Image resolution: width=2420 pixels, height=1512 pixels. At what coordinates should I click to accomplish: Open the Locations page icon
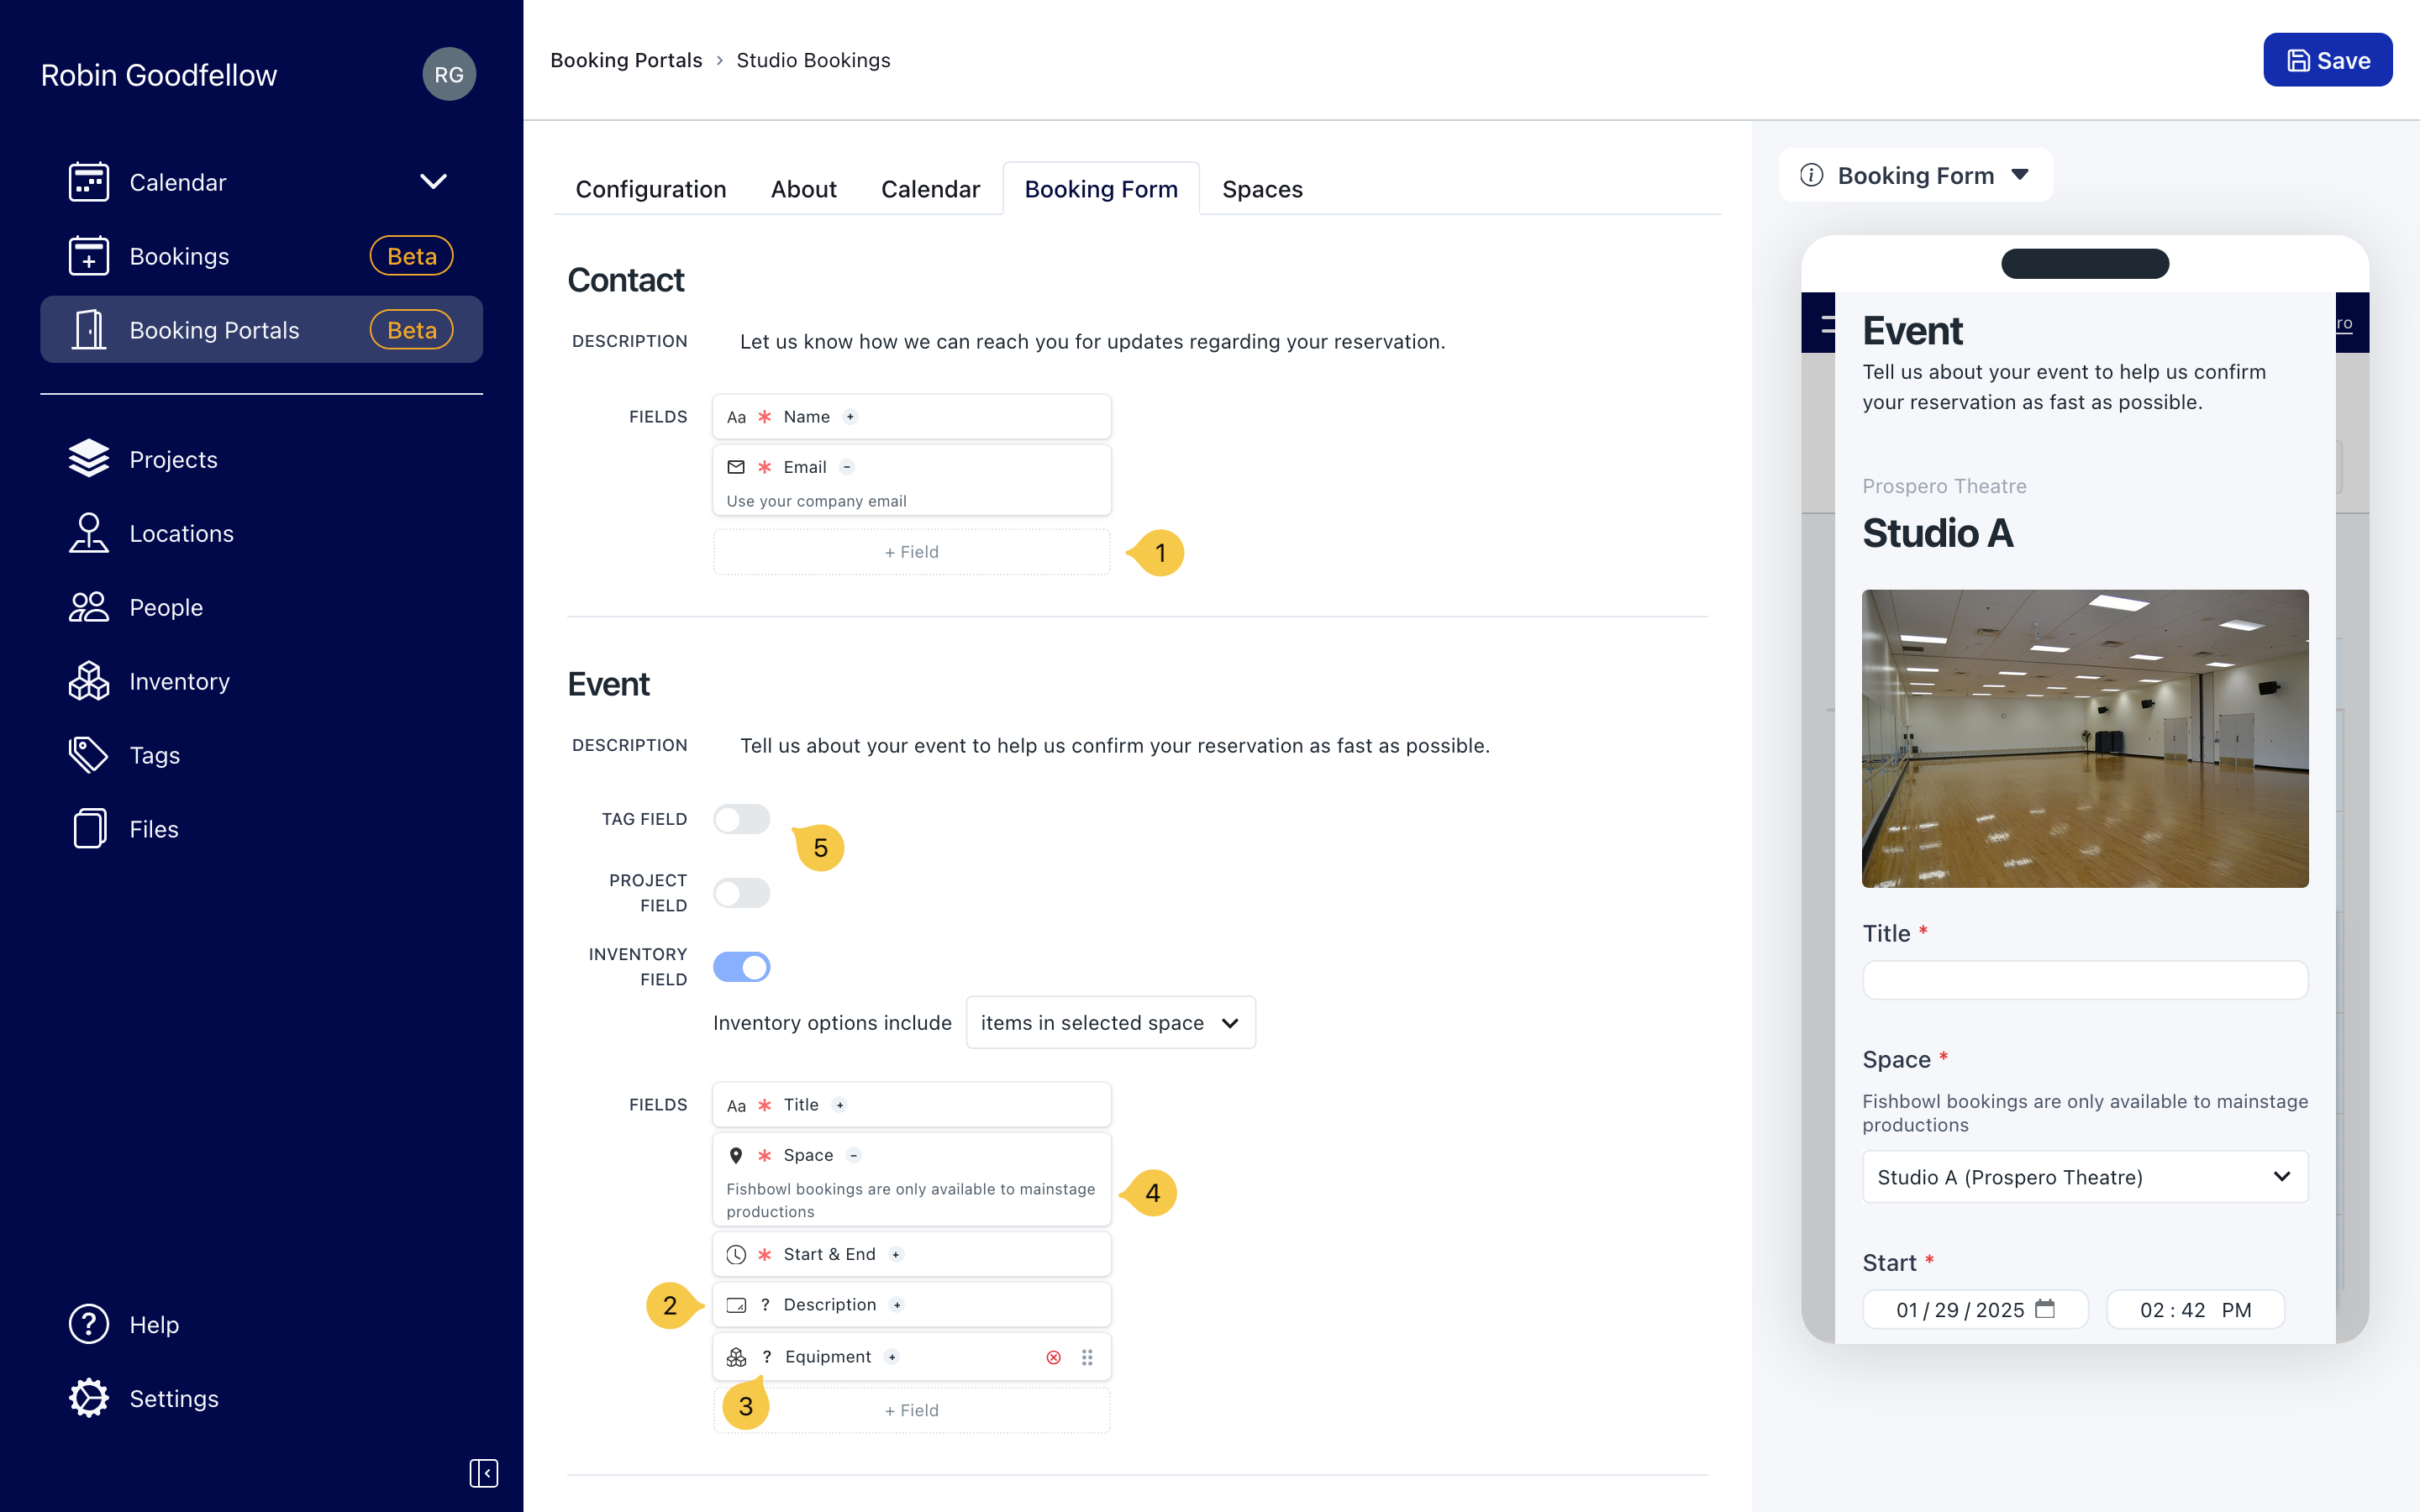[88, 533]
